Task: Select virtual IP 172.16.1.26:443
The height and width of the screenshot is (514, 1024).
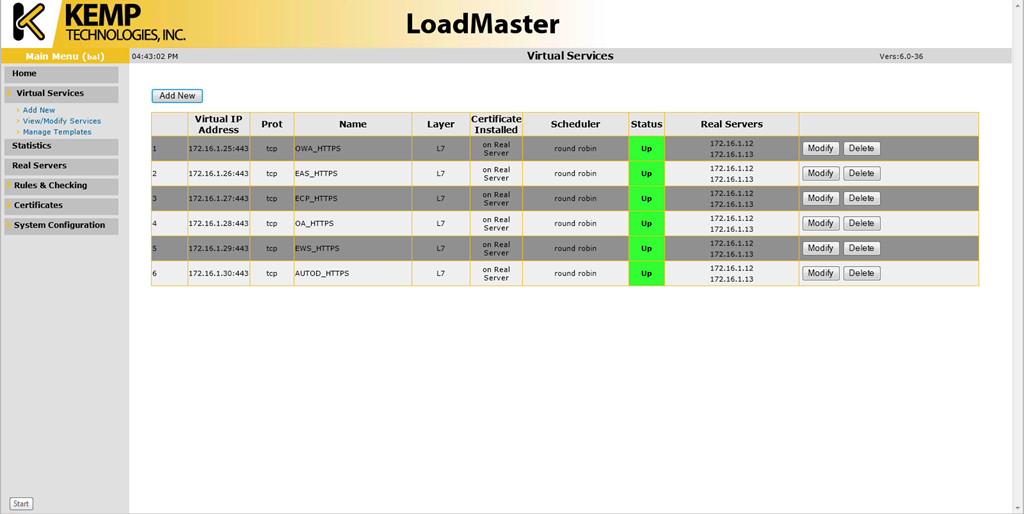Action: (219, 173)
